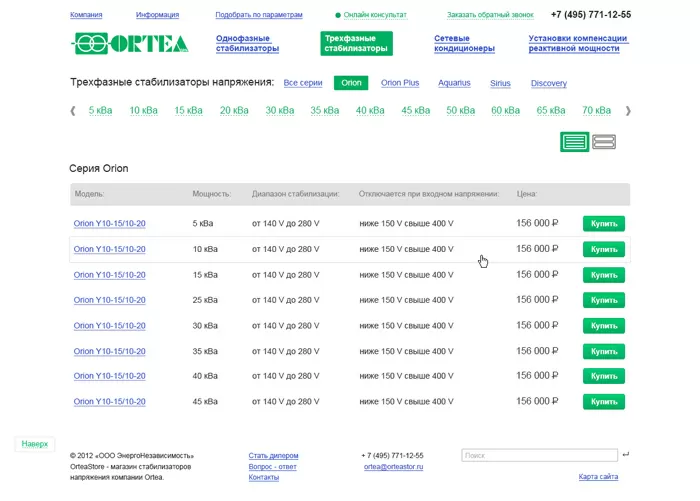Viewport: 700px width, 501px height.
Task: Open Стать дилером footer link
Action: click(x=273, y=455)
